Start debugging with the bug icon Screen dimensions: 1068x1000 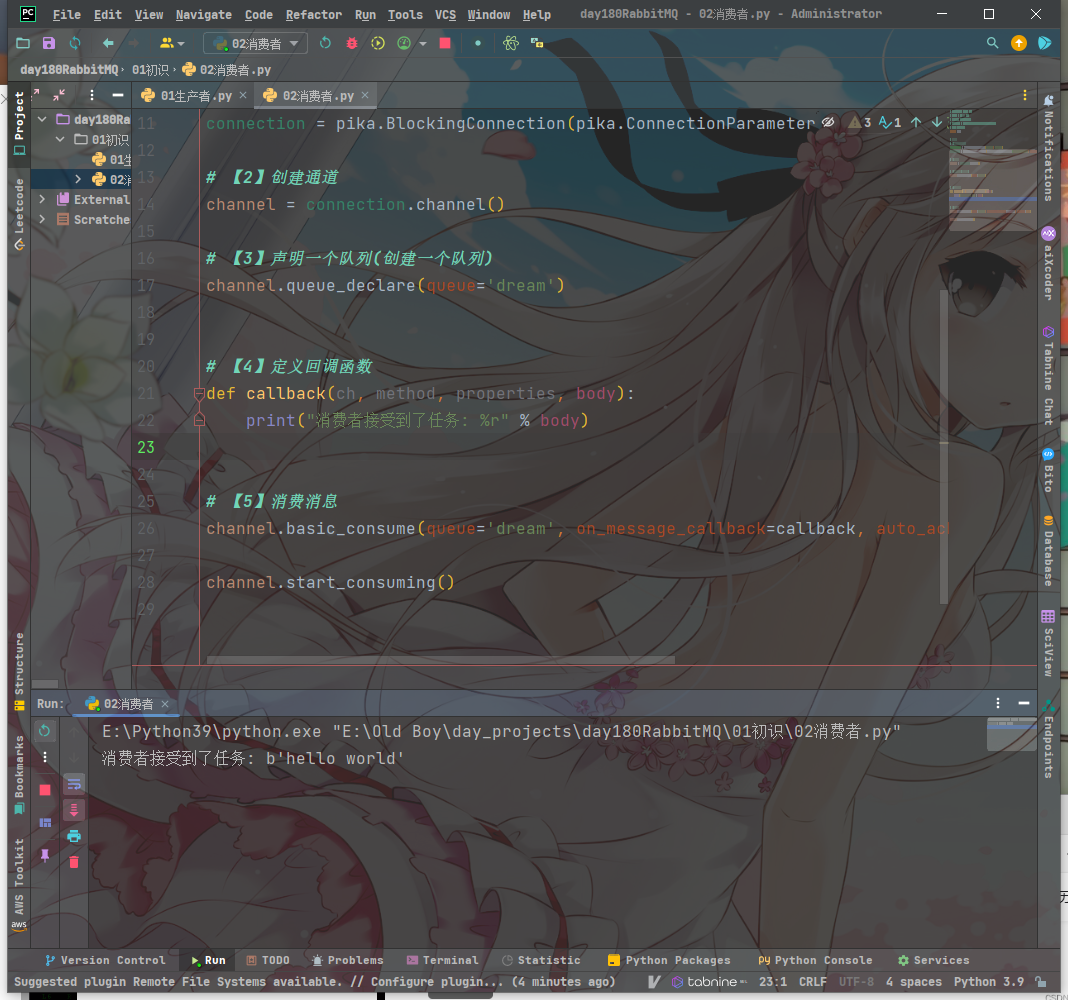351,44
